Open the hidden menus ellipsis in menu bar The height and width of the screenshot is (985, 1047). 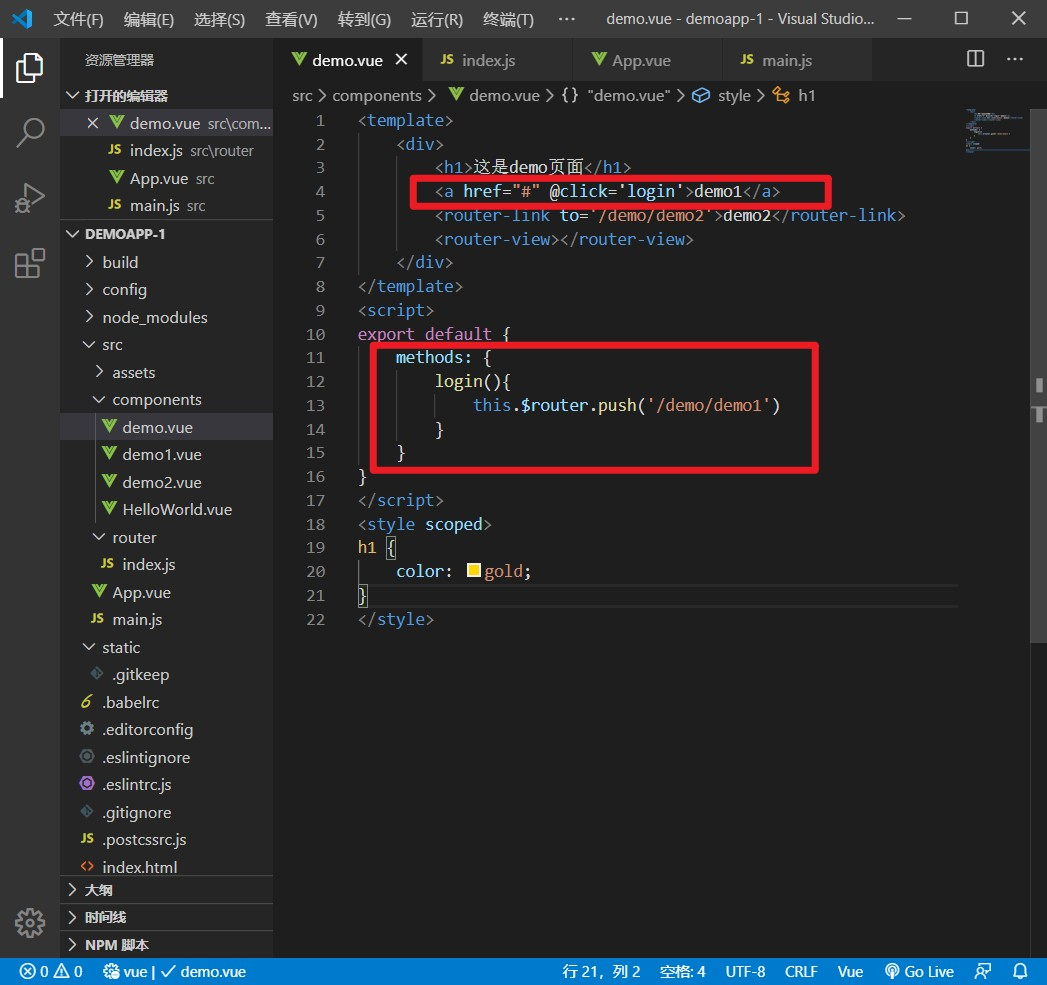(x=566, y=19)
